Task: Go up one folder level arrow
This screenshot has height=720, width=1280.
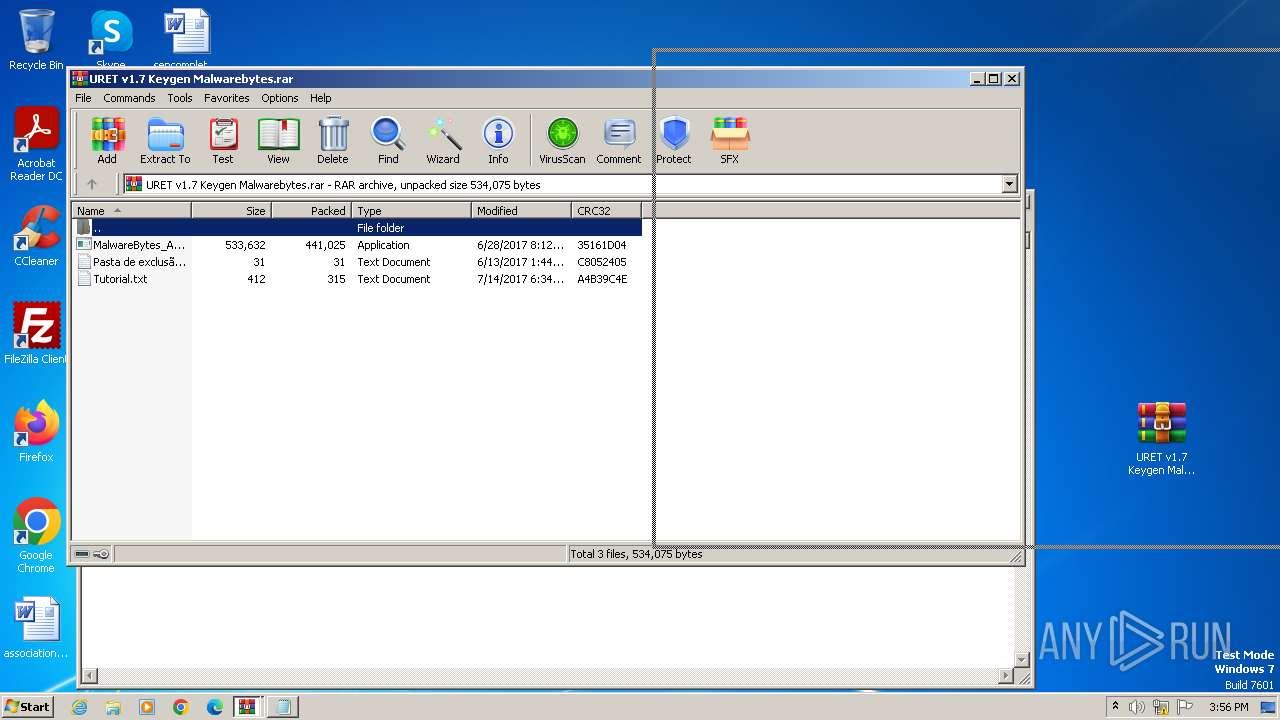Action: pos(92,184)
